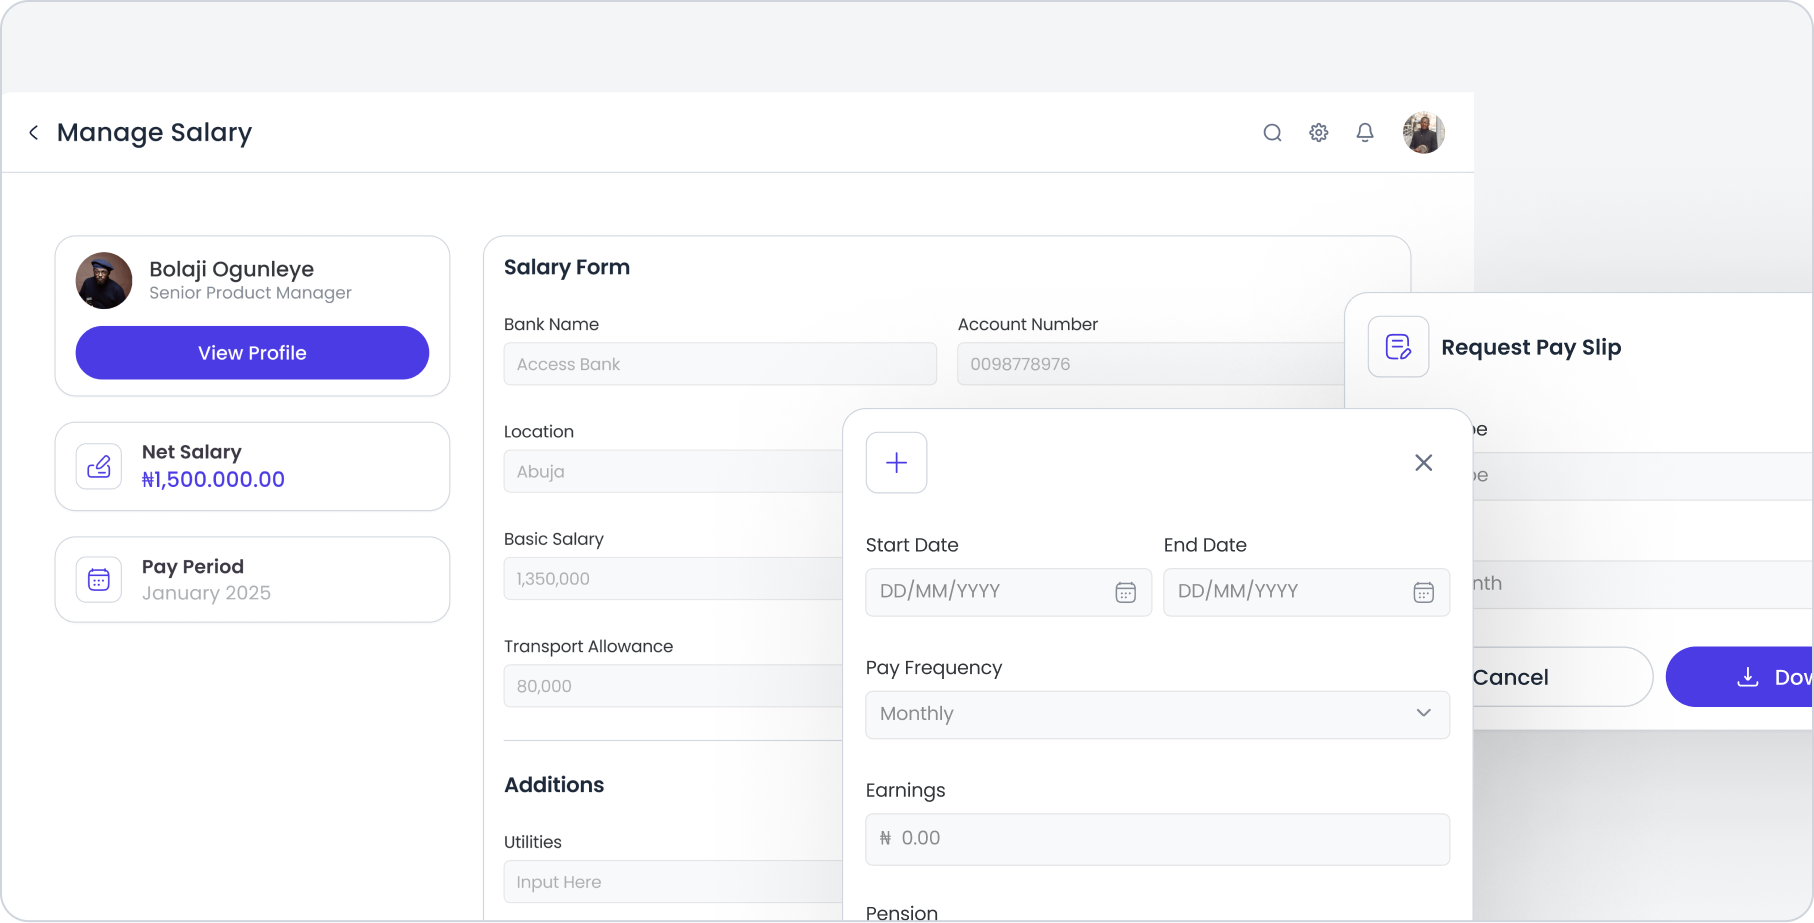
Task: Click into the Earnings amount field
Action: 1157,839
